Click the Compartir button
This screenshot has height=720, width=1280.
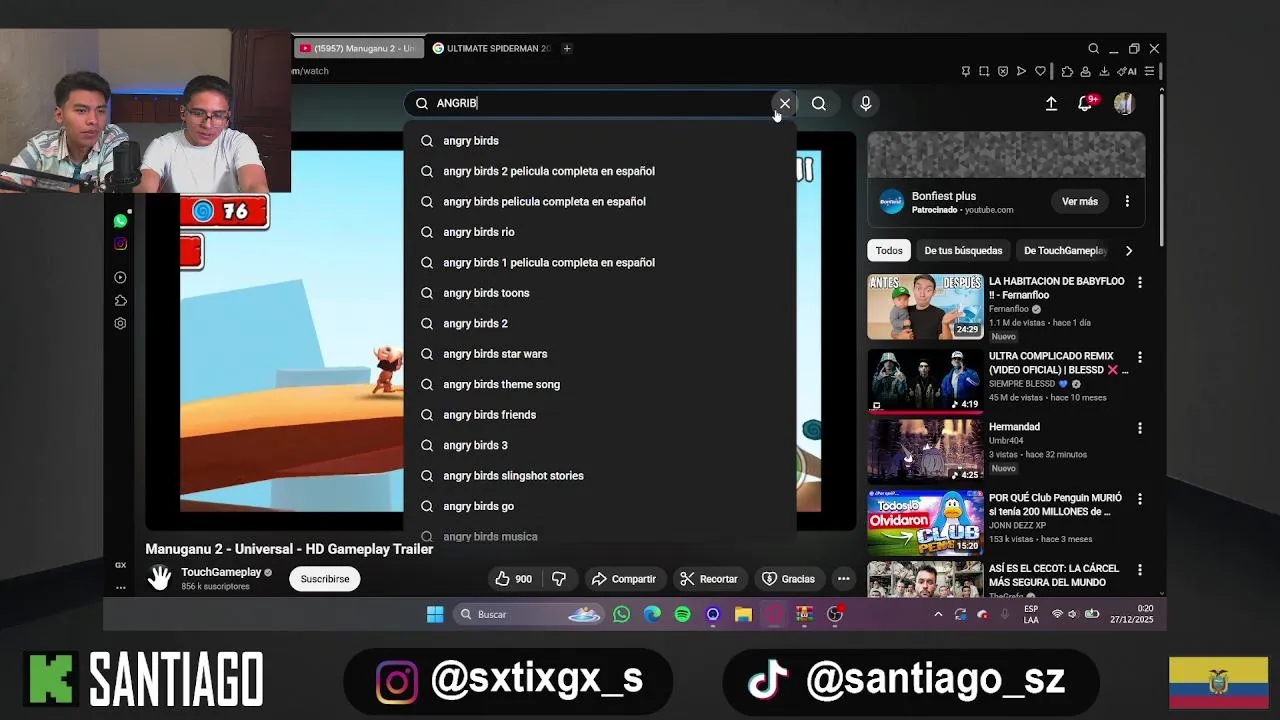pyautogui.click(x=624, y=579)
